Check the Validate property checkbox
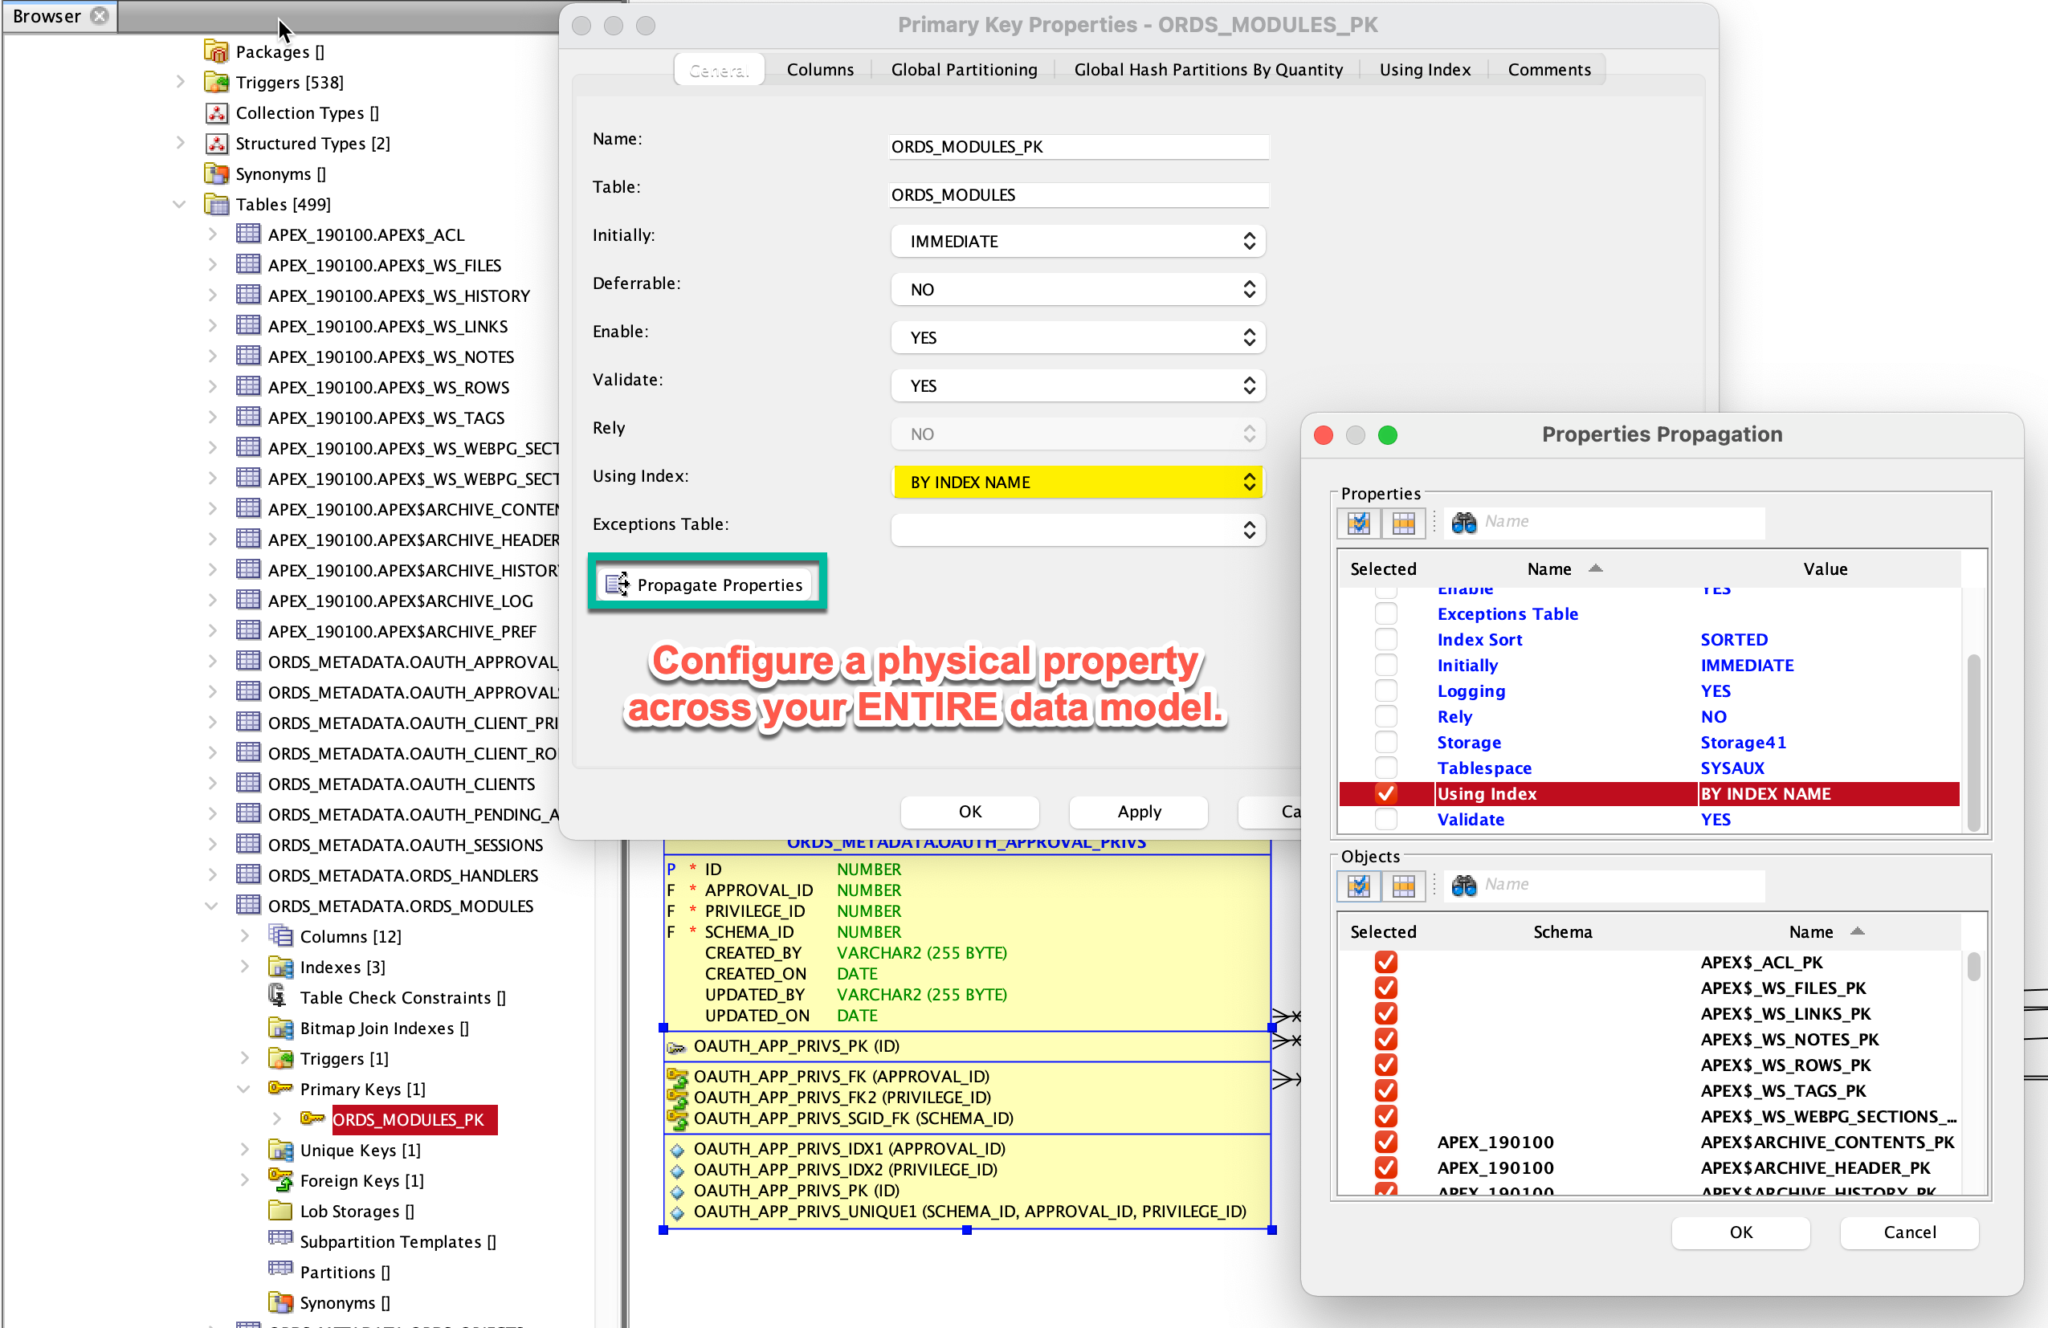The width and height of the screenshot is (2048, 1328). click(x=1386, y=819)
